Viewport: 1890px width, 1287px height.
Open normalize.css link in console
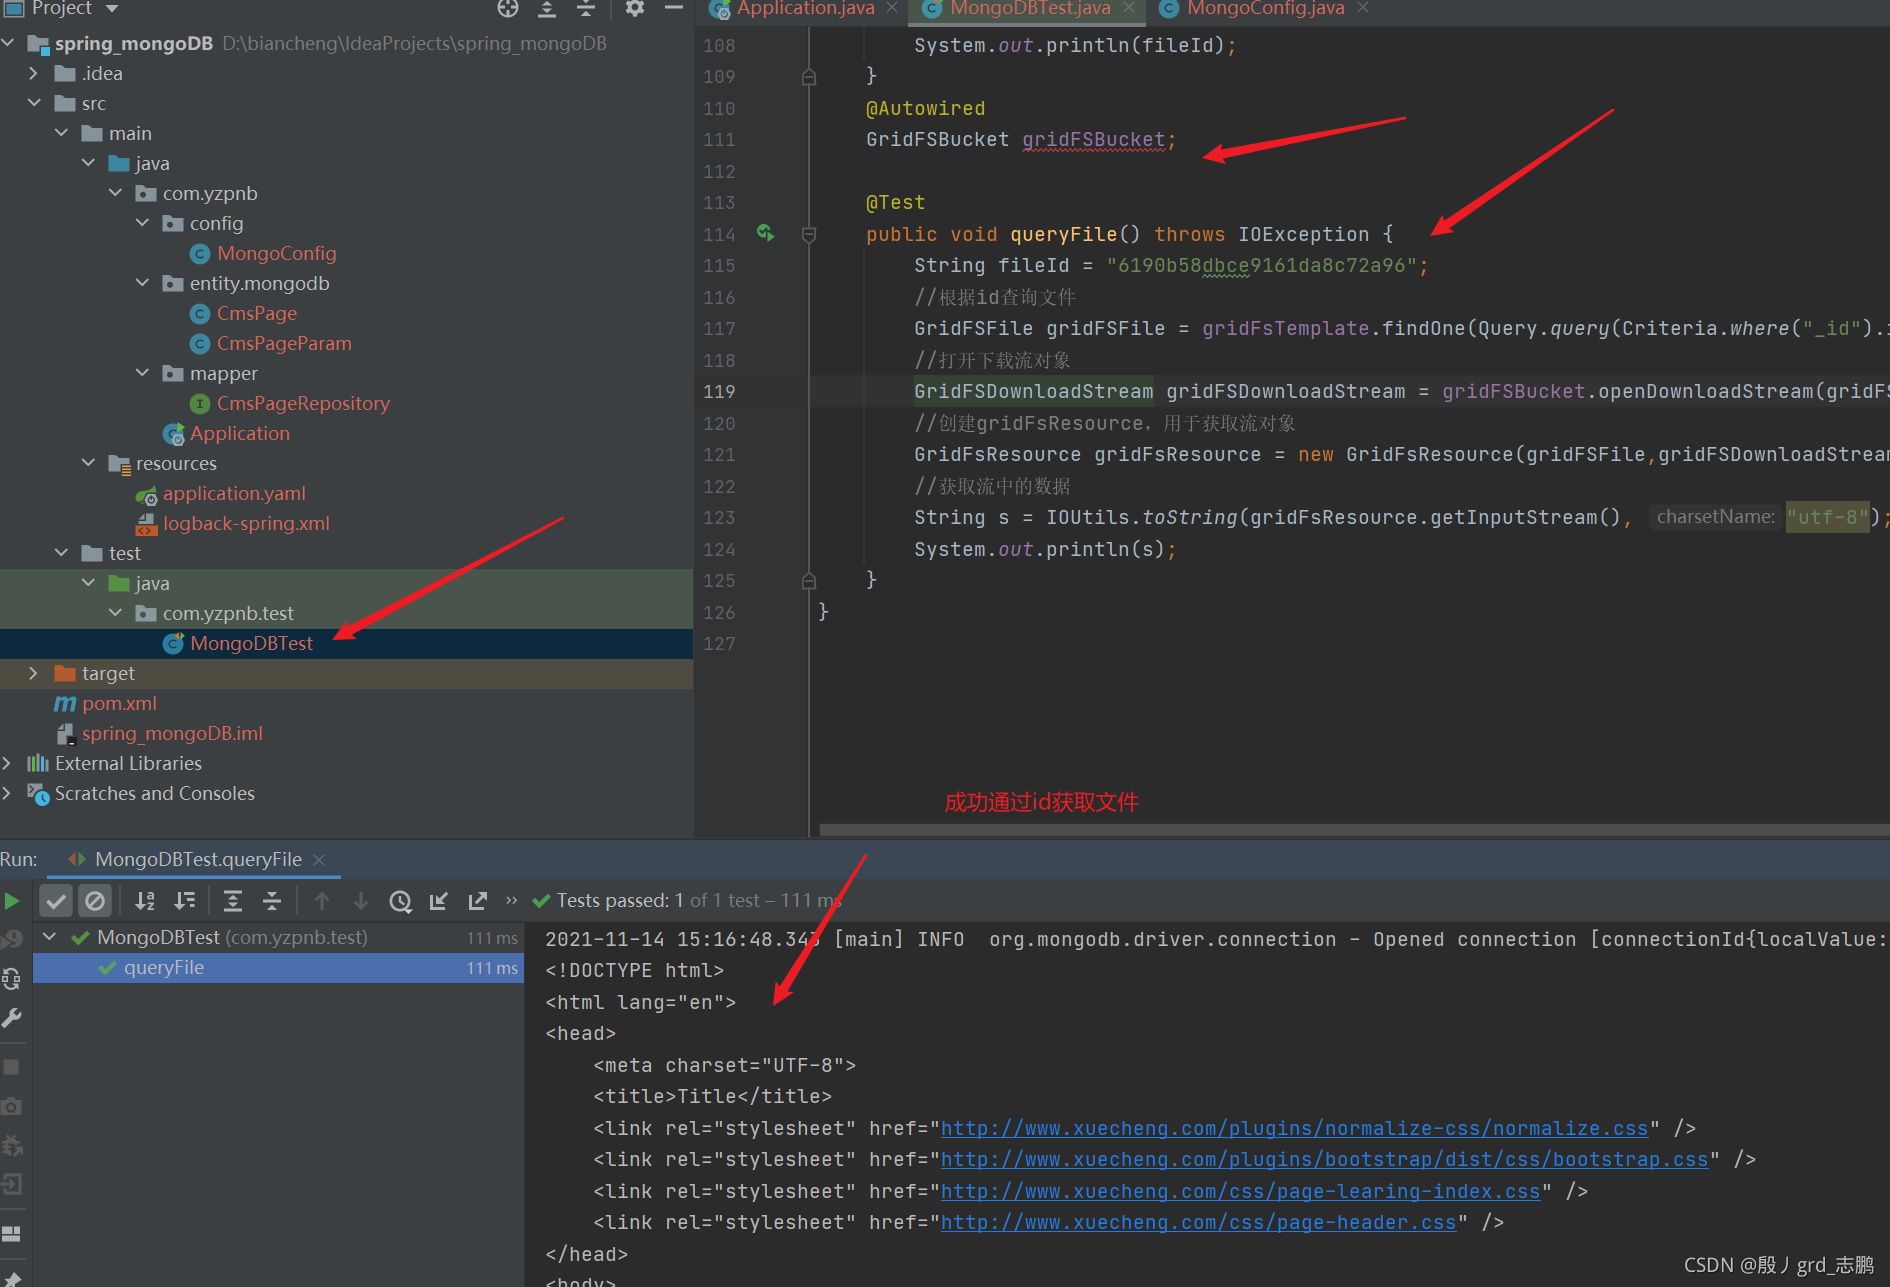pos(1295,1128)
